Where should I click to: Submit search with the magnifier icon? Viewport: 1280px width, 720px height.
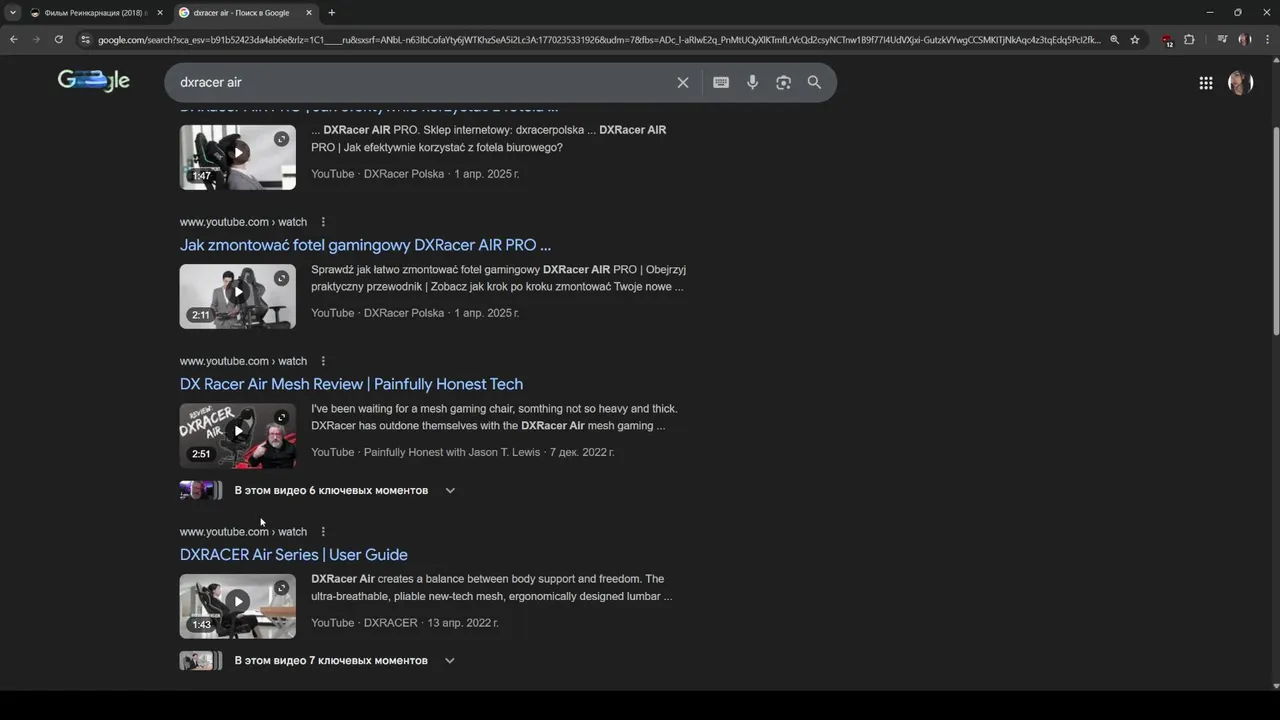[x=814, y=82]
